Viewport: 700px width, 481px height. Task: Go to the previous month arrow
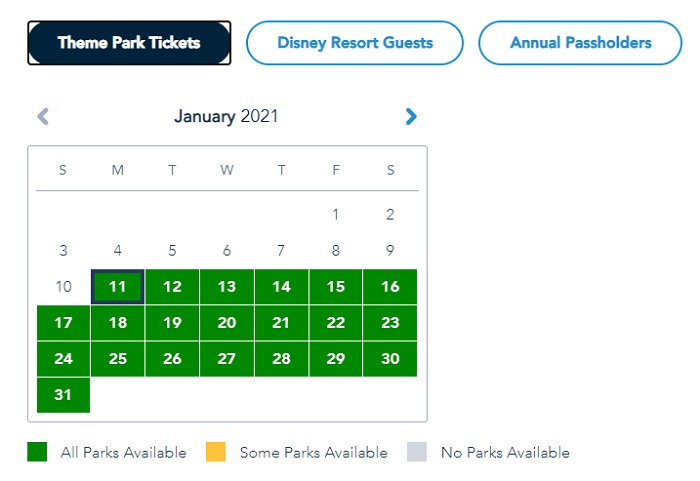pyautogui.click(x=42, y=117)
